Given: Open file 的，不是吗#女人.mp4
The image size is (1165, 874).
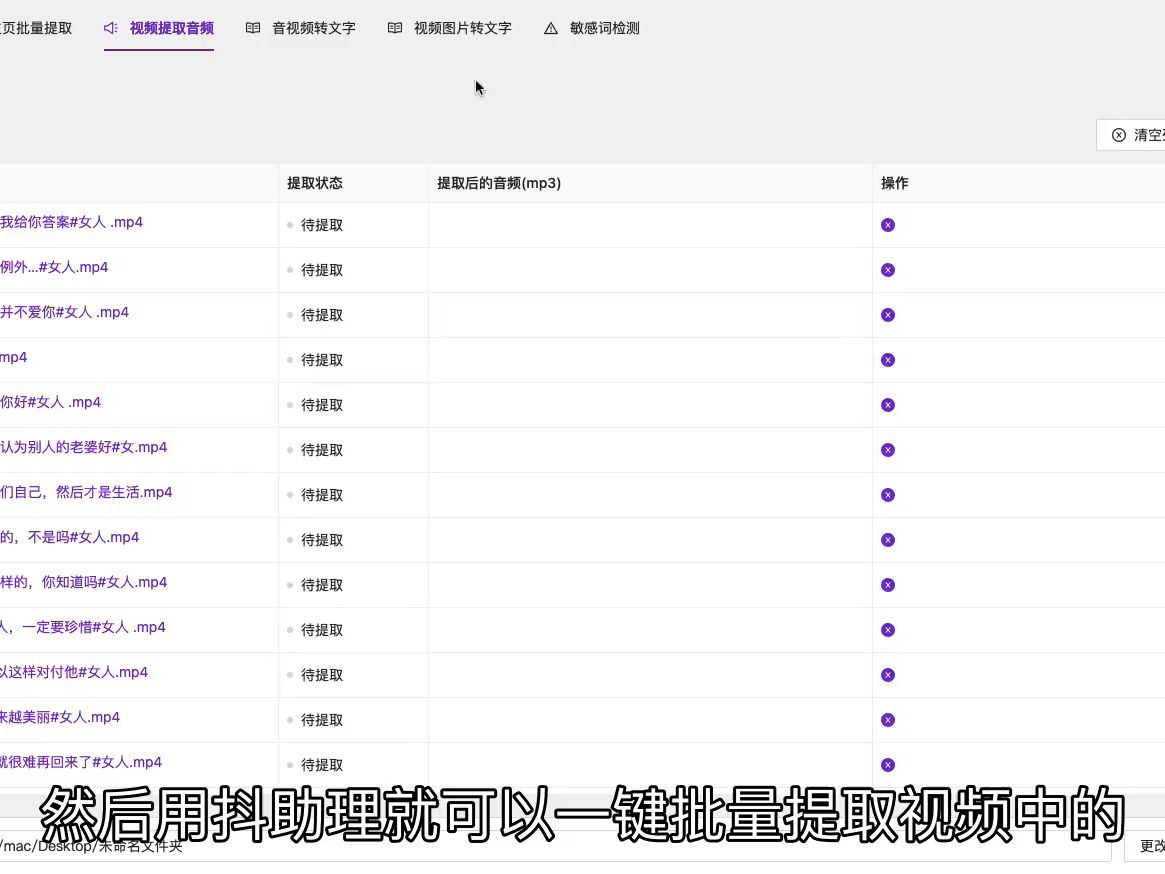Looking at the screenshot, I should [70, 537].
